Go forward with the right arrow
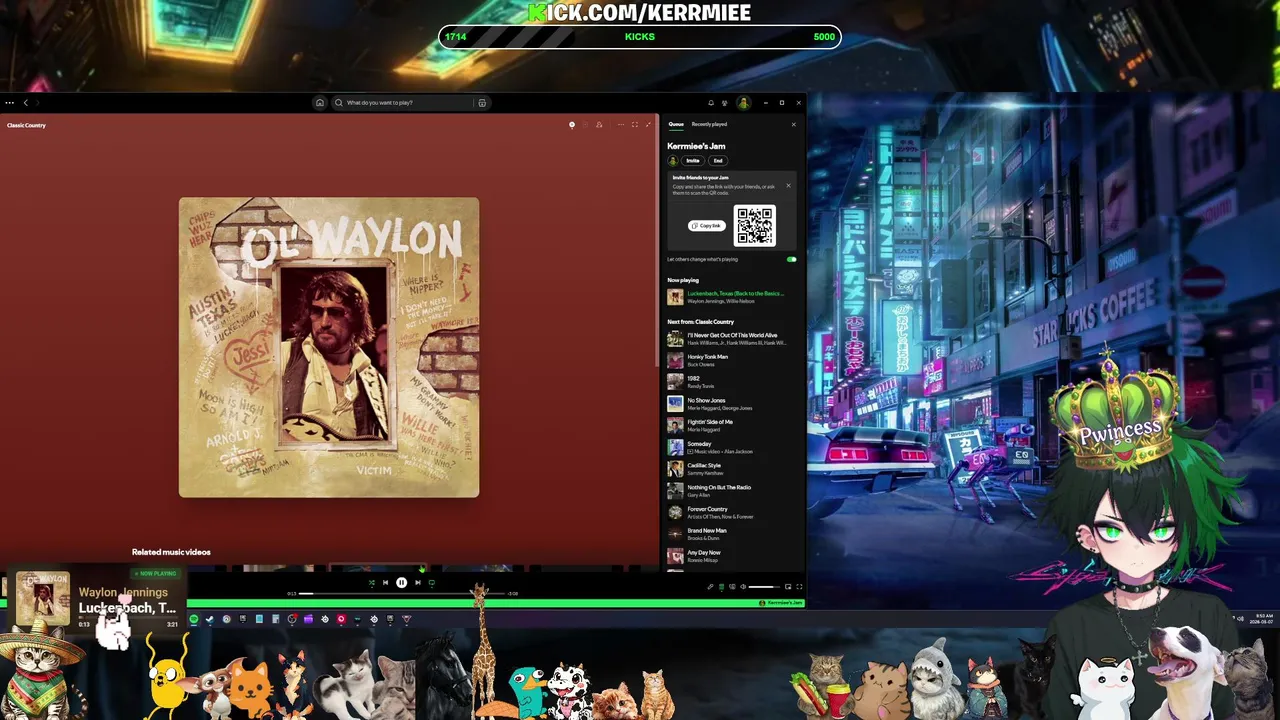Viewport: 1280px width, 720px height. point(40,102)
